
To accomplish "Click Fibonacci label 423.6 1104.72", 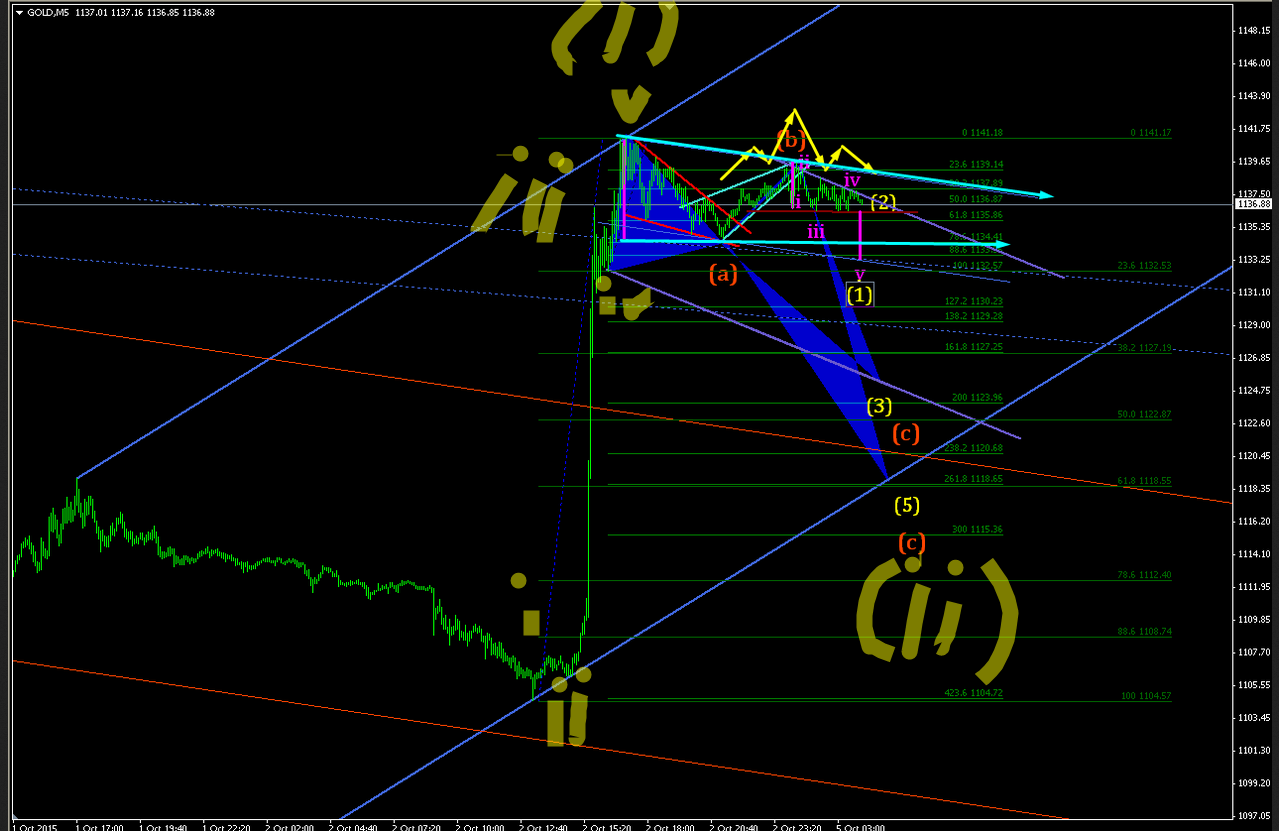I will pyautogui.click(x=974, y=692).
